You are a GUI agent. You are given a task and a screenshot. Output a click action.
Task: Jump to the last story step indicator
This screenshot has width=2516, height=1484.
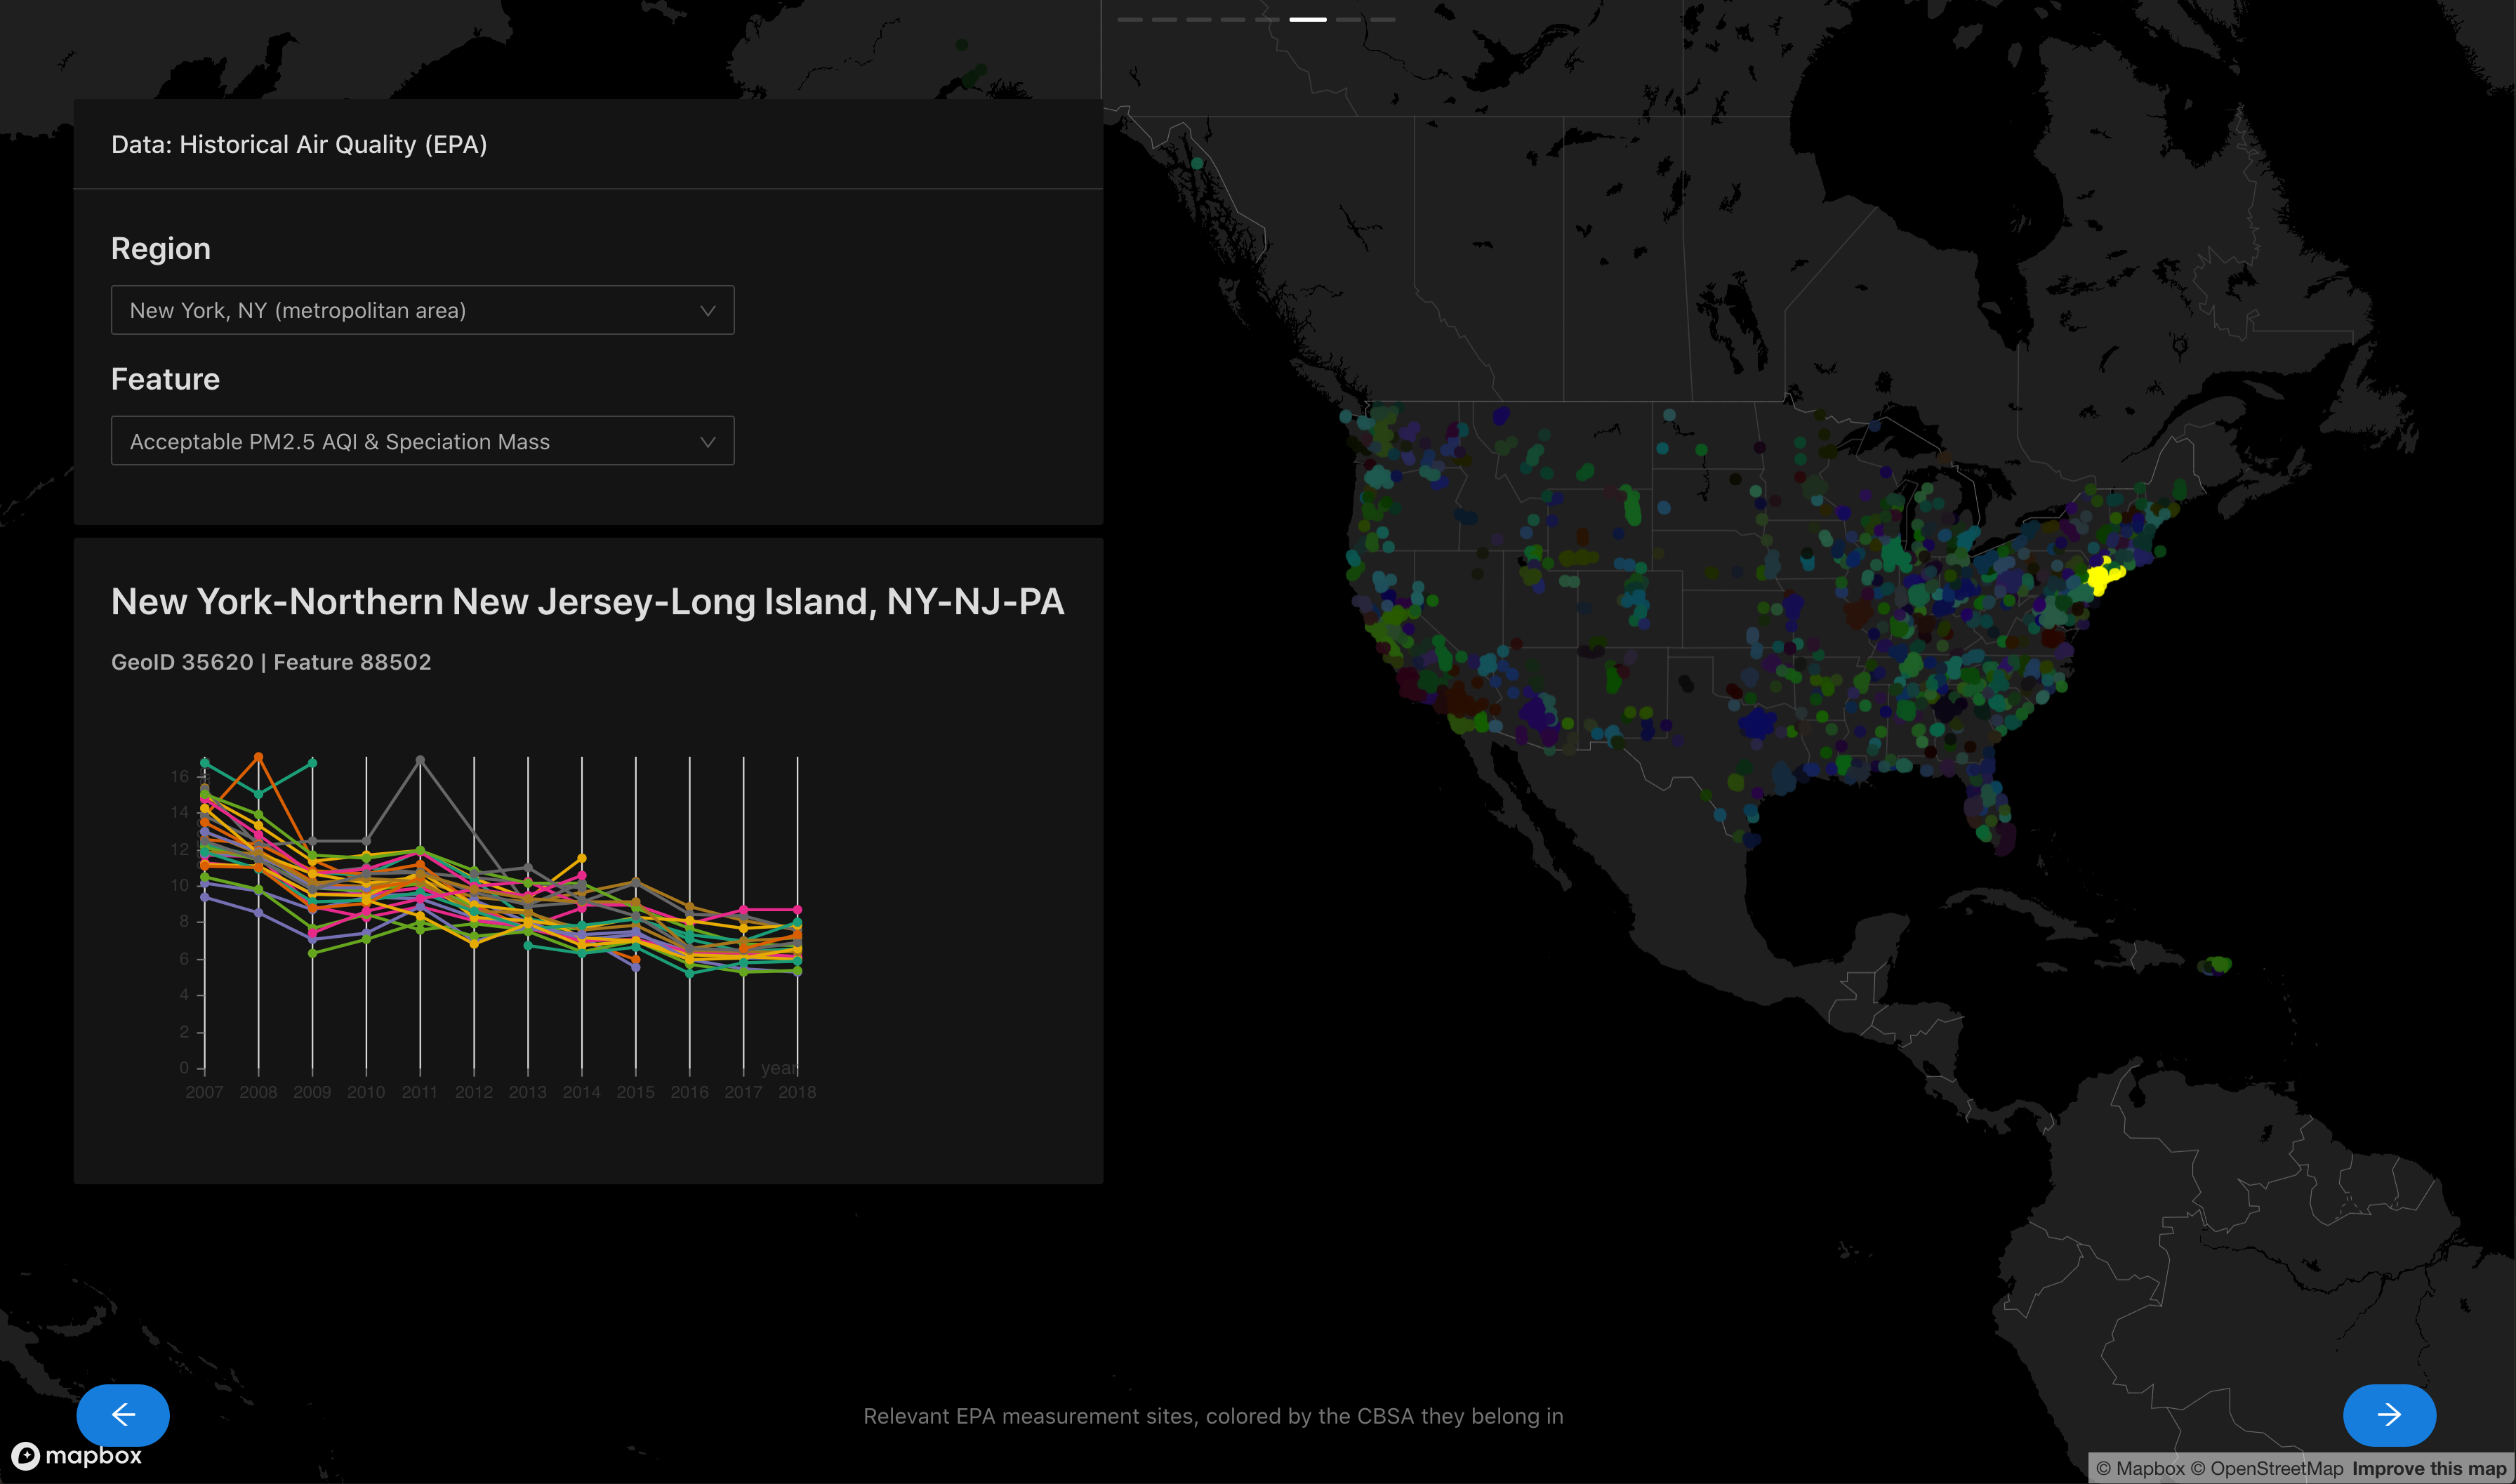(1383, 19)
